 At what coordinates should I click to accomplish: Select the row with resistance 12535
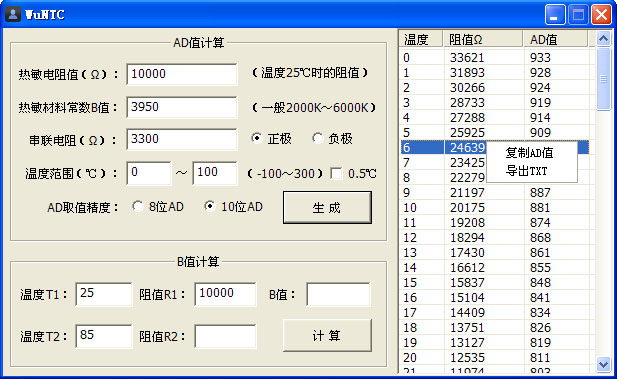point(495,357)
